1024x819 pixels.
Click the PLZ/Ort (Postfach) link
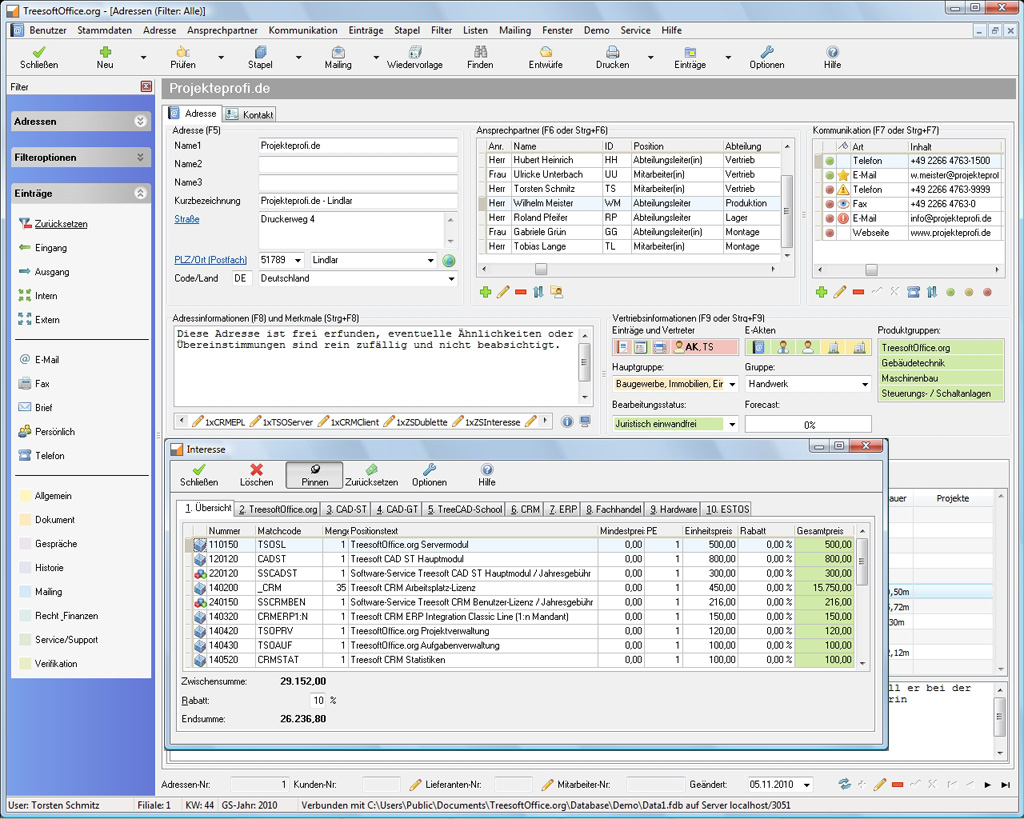tap(211, 261)
